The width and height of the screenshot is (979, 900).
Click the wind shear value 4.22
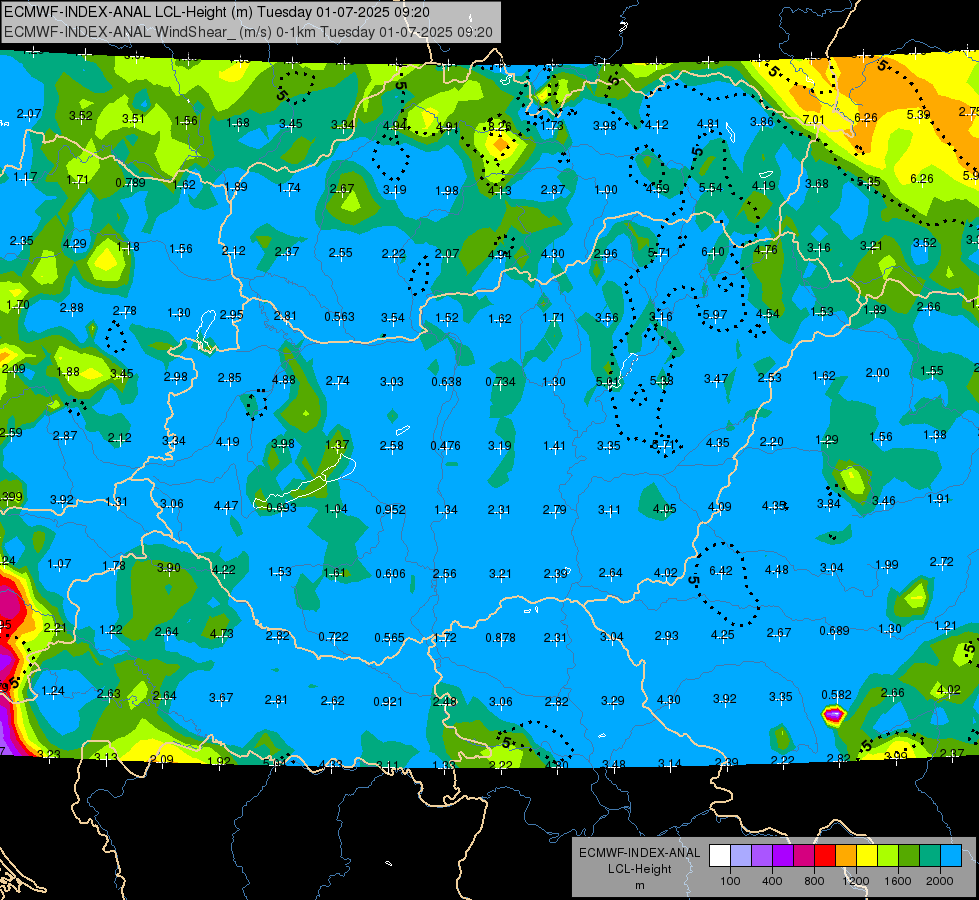(224, 570)
